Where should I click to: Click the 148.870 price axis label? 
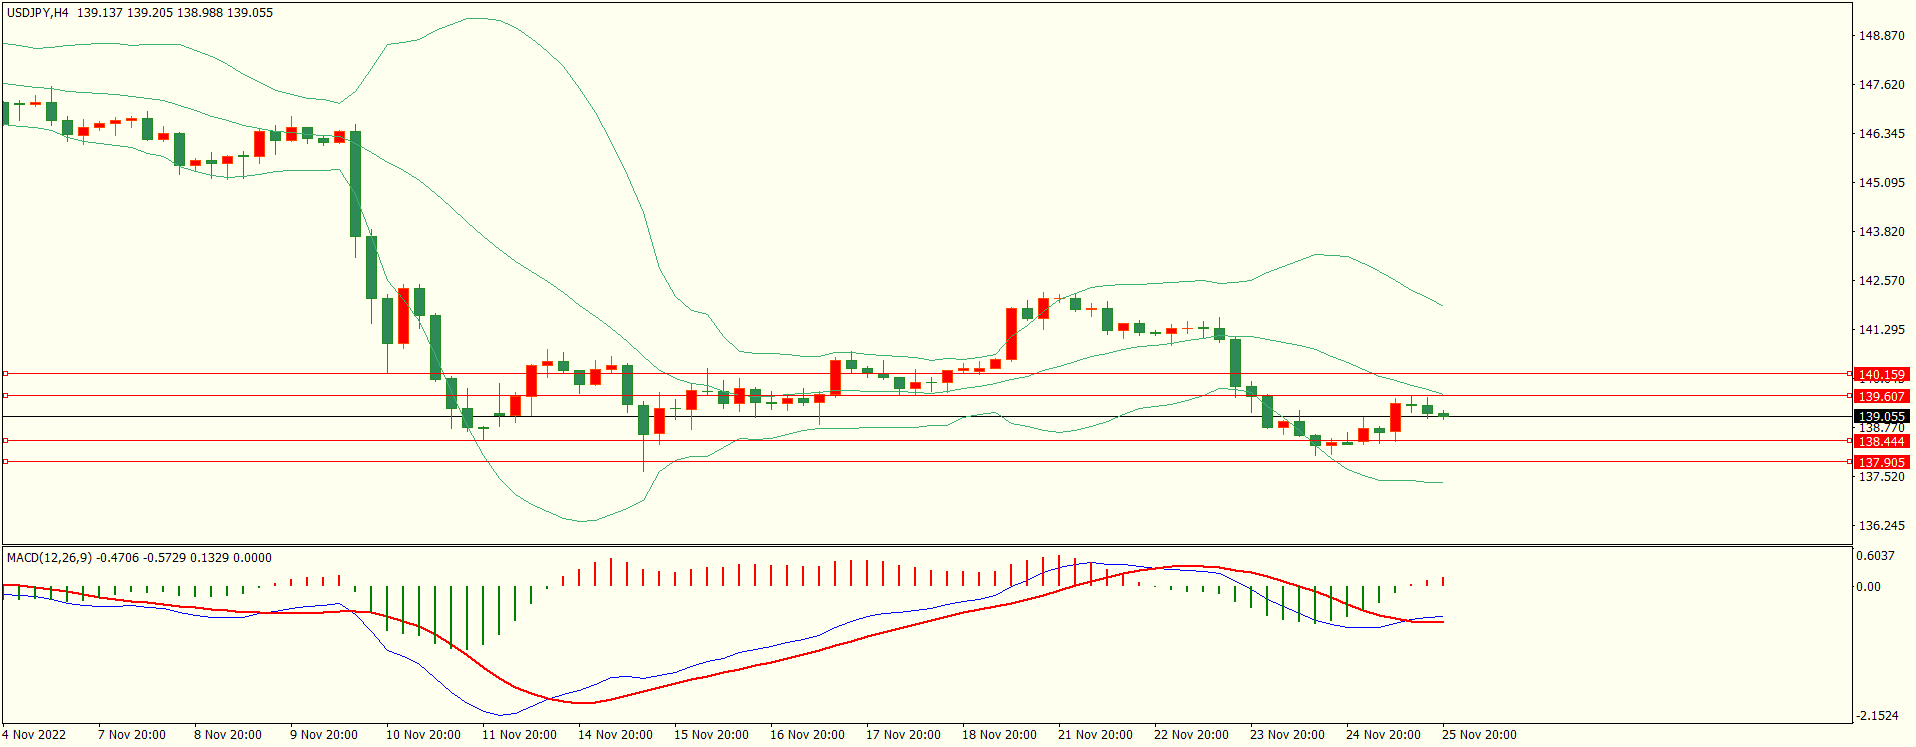(x=1881, y=36)
